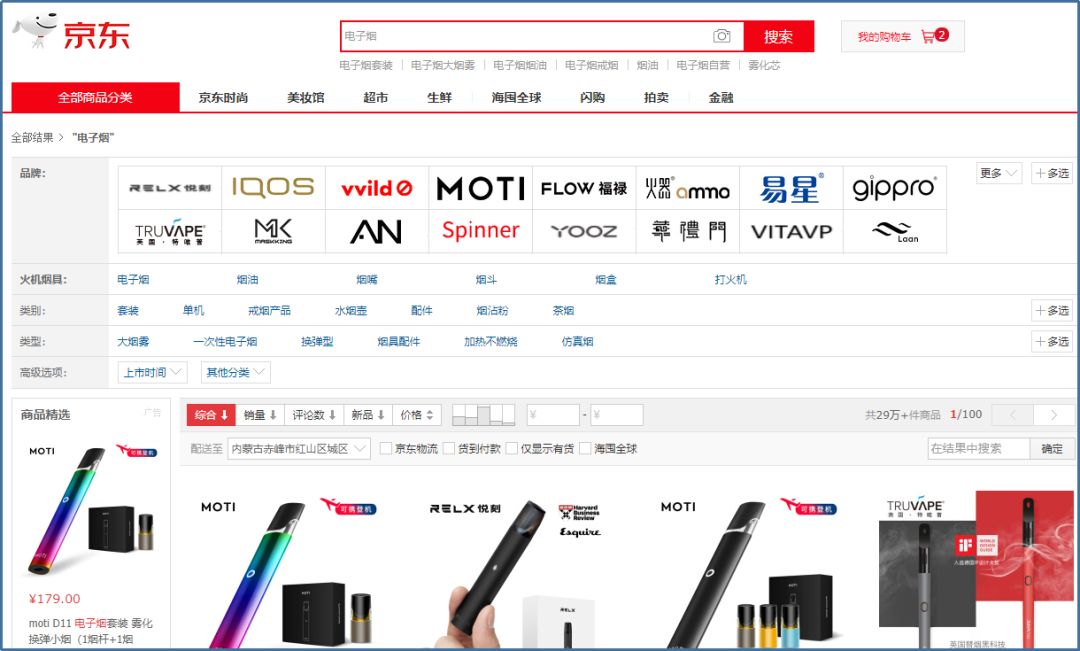Sort by 销量
1080x651 pixels.
coord(260,415)
